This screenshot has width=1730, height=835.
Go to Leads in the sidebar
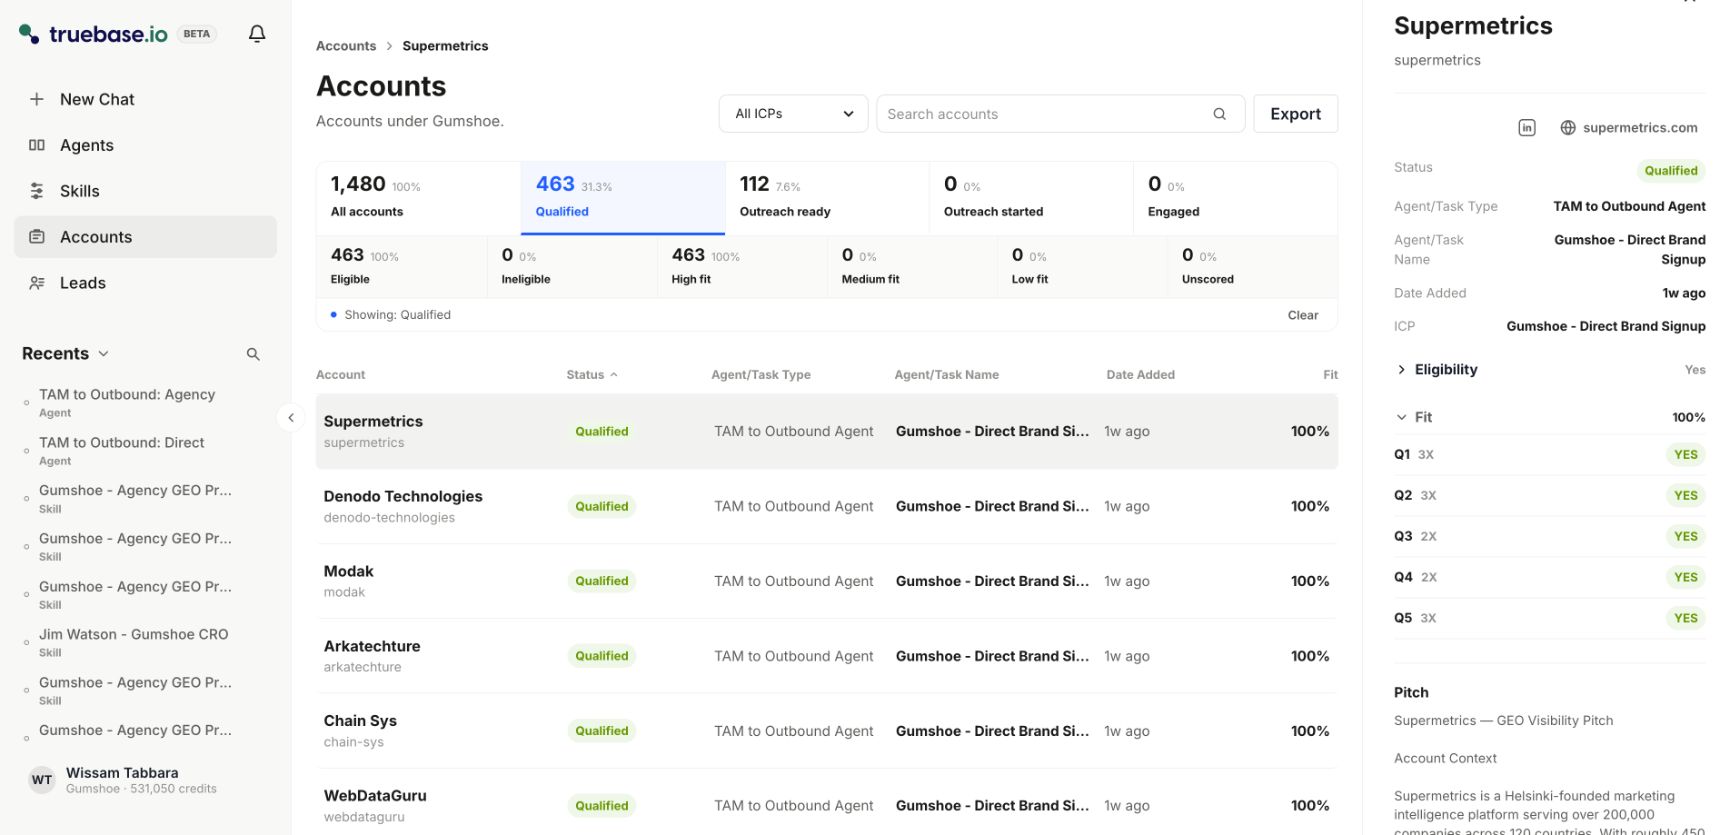145,283
